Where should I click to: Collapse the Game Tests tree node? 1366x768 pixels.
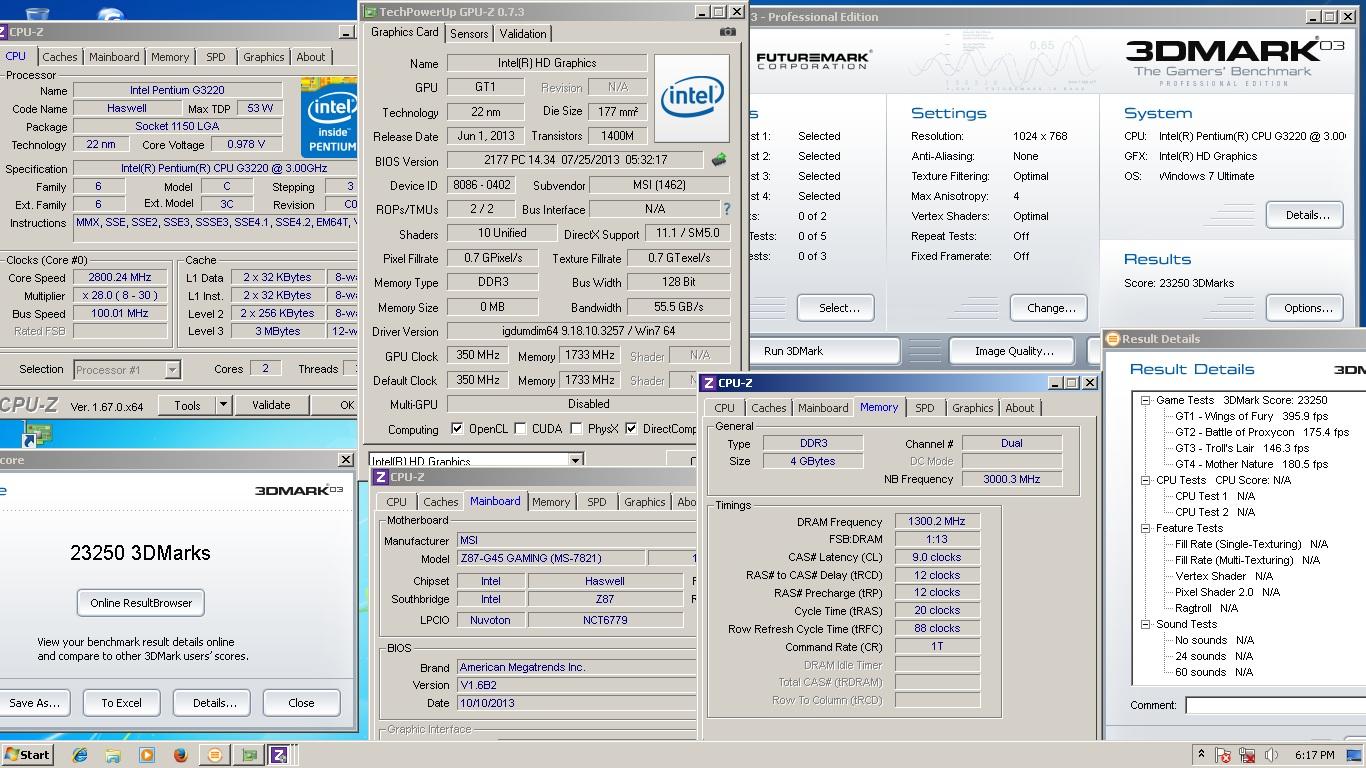(1145, 400)
